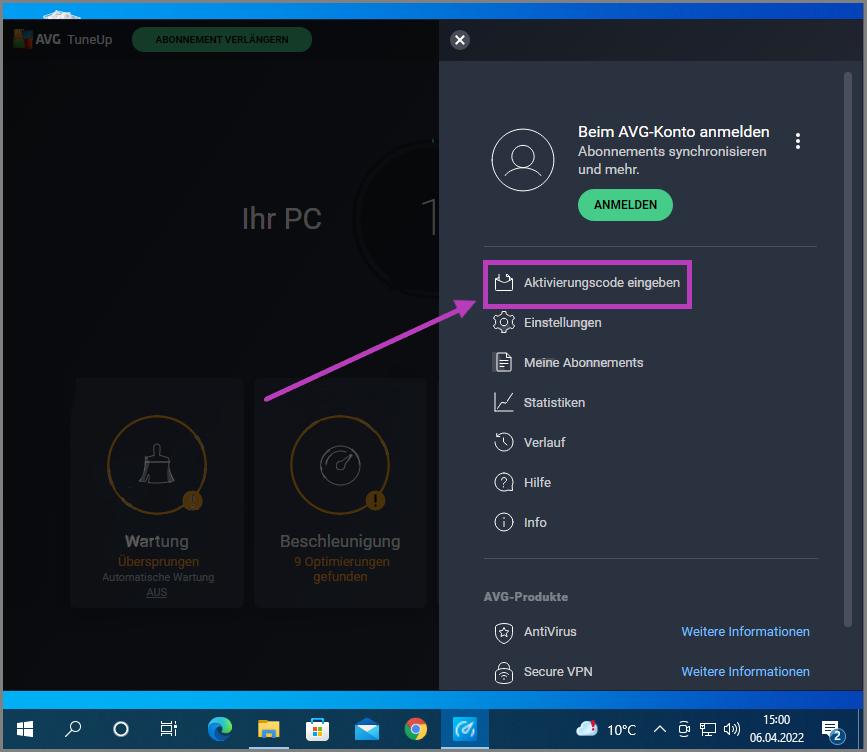
Task: Click Beim AVG-Konto anmelden heading
Action: [x=673, y=132]
